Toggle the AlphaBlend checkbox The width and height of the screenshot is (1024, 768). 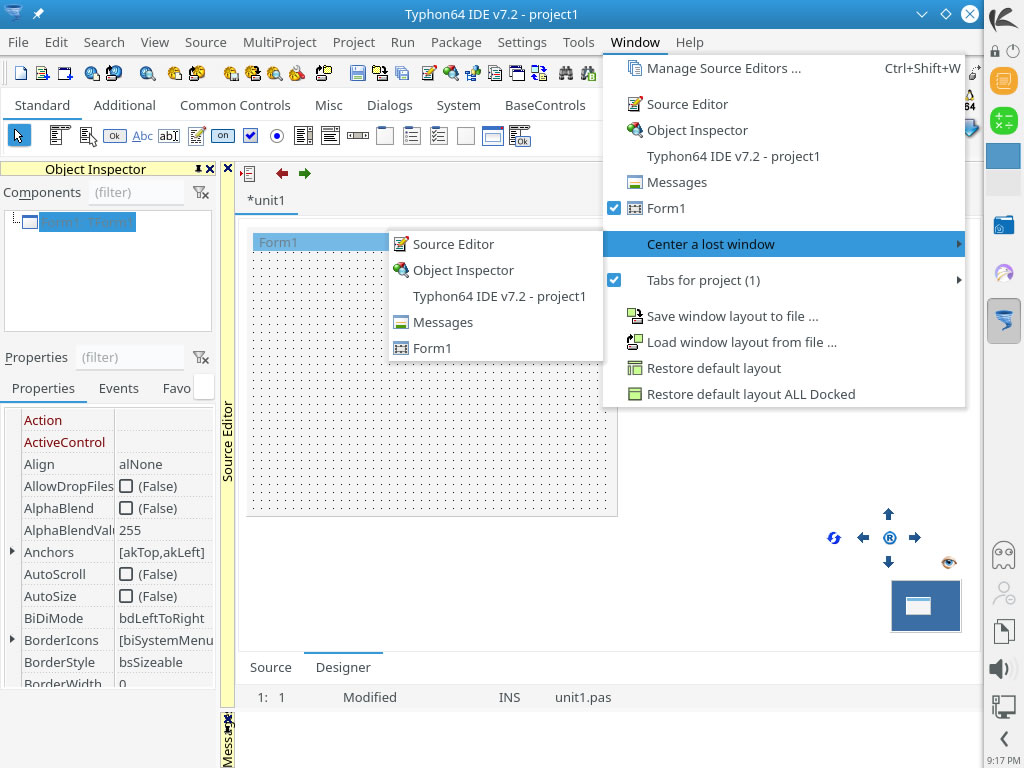pos(126,508)
